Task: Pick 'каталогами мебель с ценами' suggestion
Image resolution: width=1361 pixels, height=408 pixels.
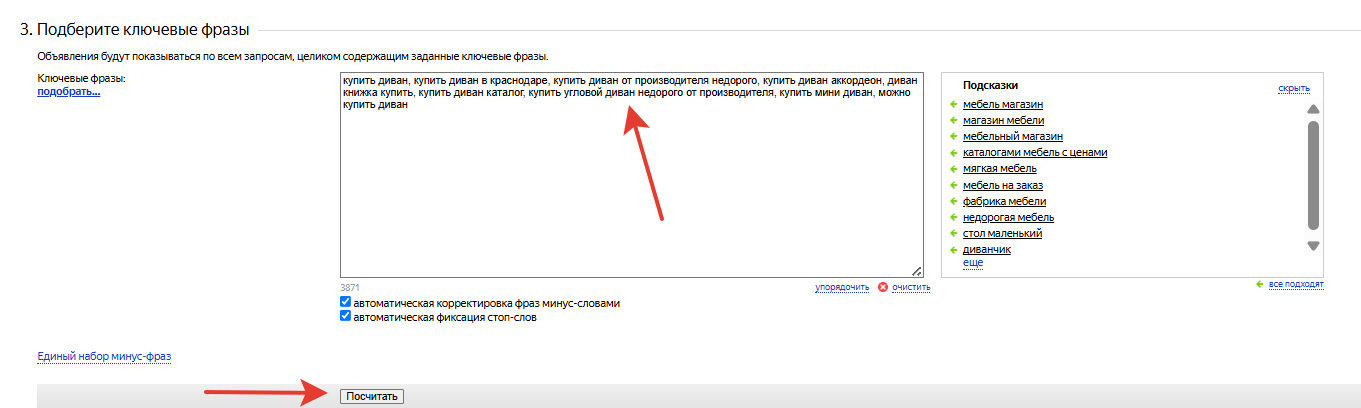Action: click(1035, 152)
